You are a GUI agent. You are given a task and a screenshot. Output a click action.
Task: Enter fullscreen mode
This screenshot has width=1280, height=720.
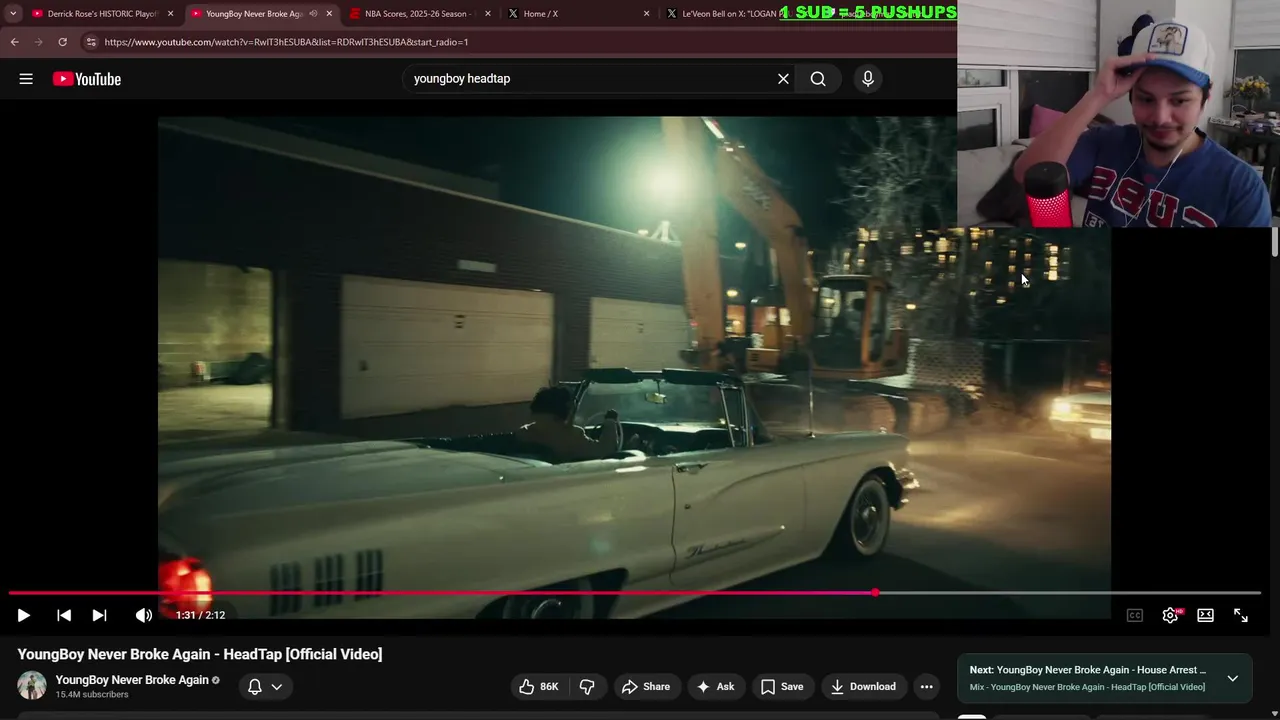click(1240, 615)
